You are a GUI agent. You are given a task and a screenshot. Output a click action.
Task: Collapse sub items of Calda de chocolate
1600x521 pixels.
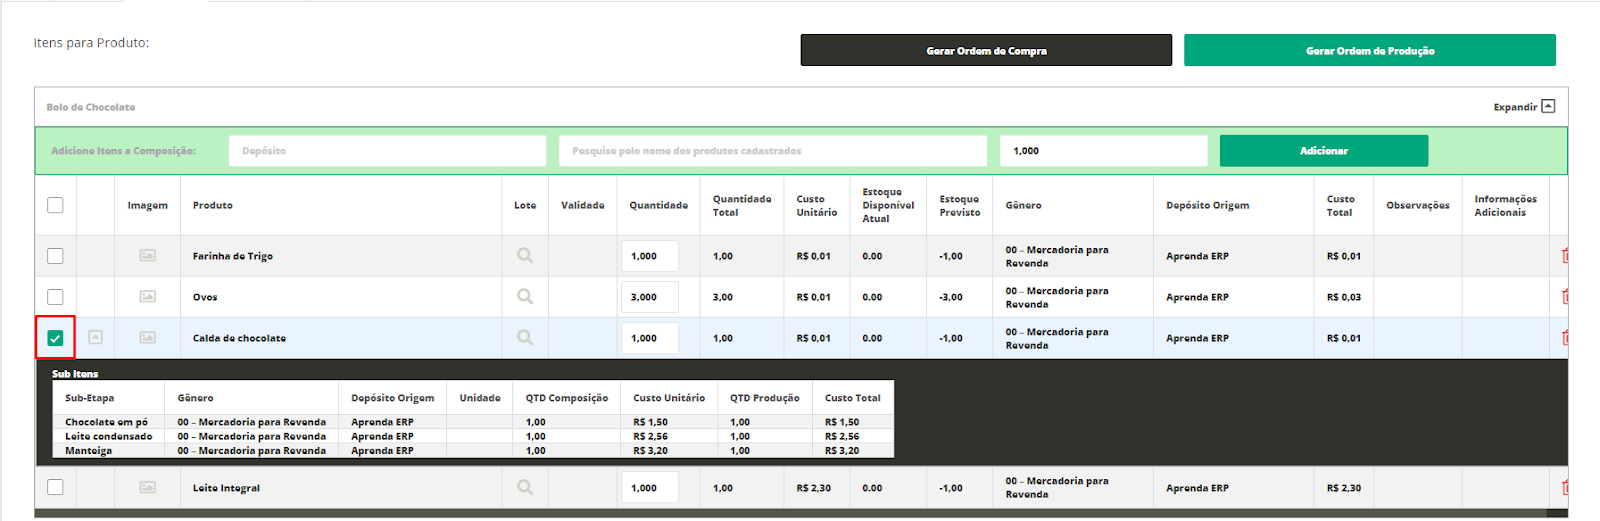[x=95, y=337]
